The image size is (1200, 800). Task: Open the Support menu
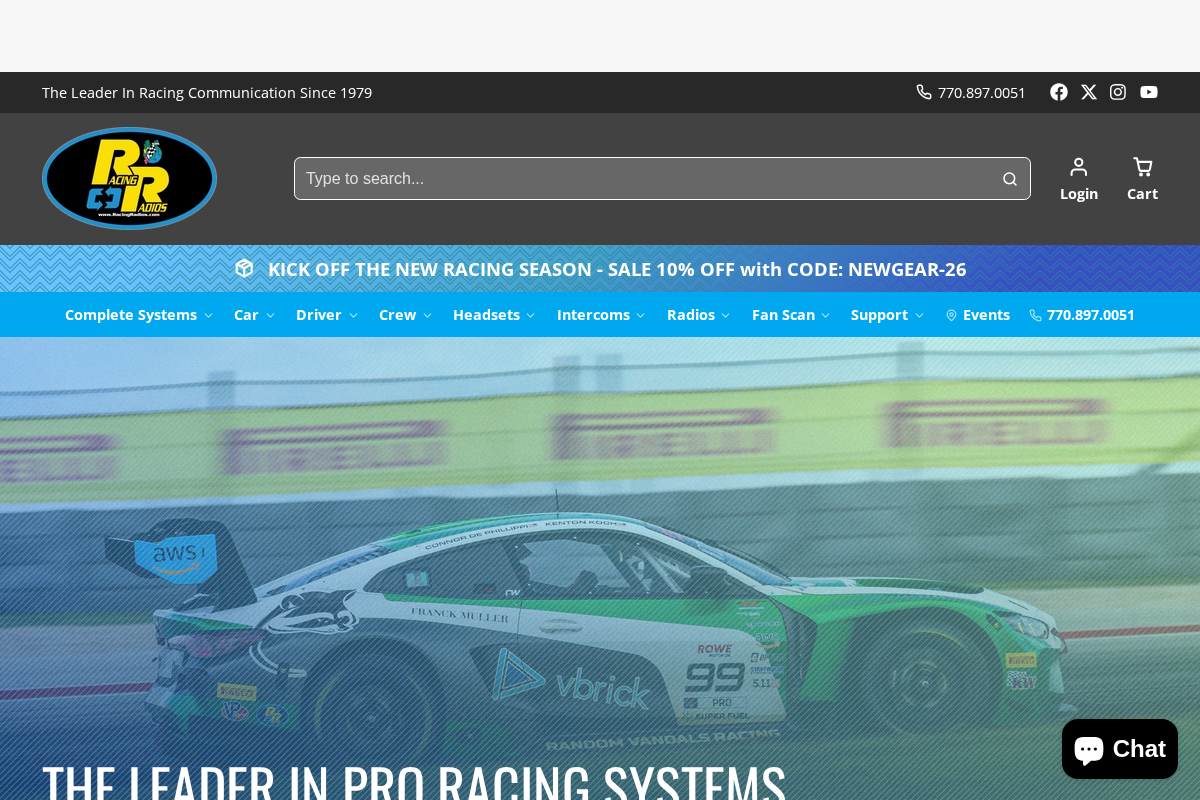879,314
